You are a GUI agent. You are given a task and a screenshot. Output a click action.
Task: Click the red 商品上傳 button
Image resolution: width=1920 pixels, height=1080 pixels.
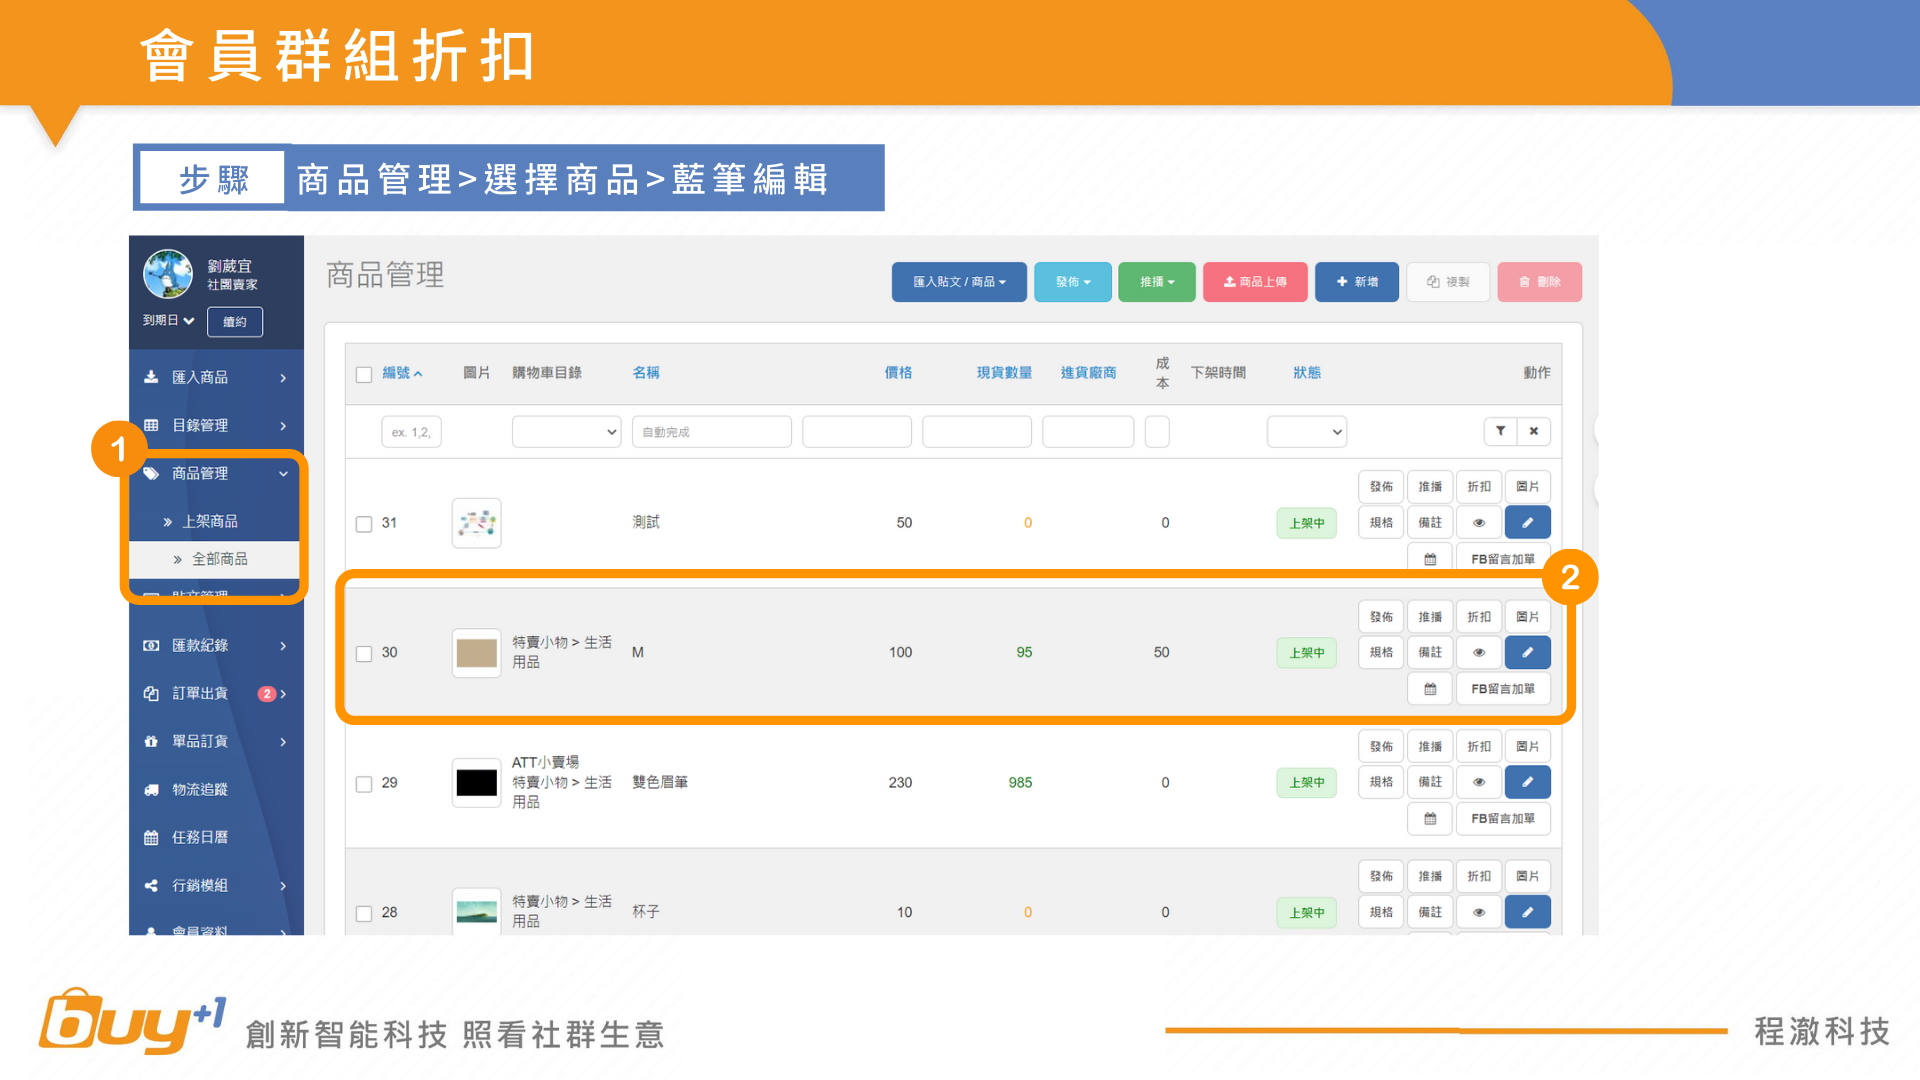click(1255, 282)
